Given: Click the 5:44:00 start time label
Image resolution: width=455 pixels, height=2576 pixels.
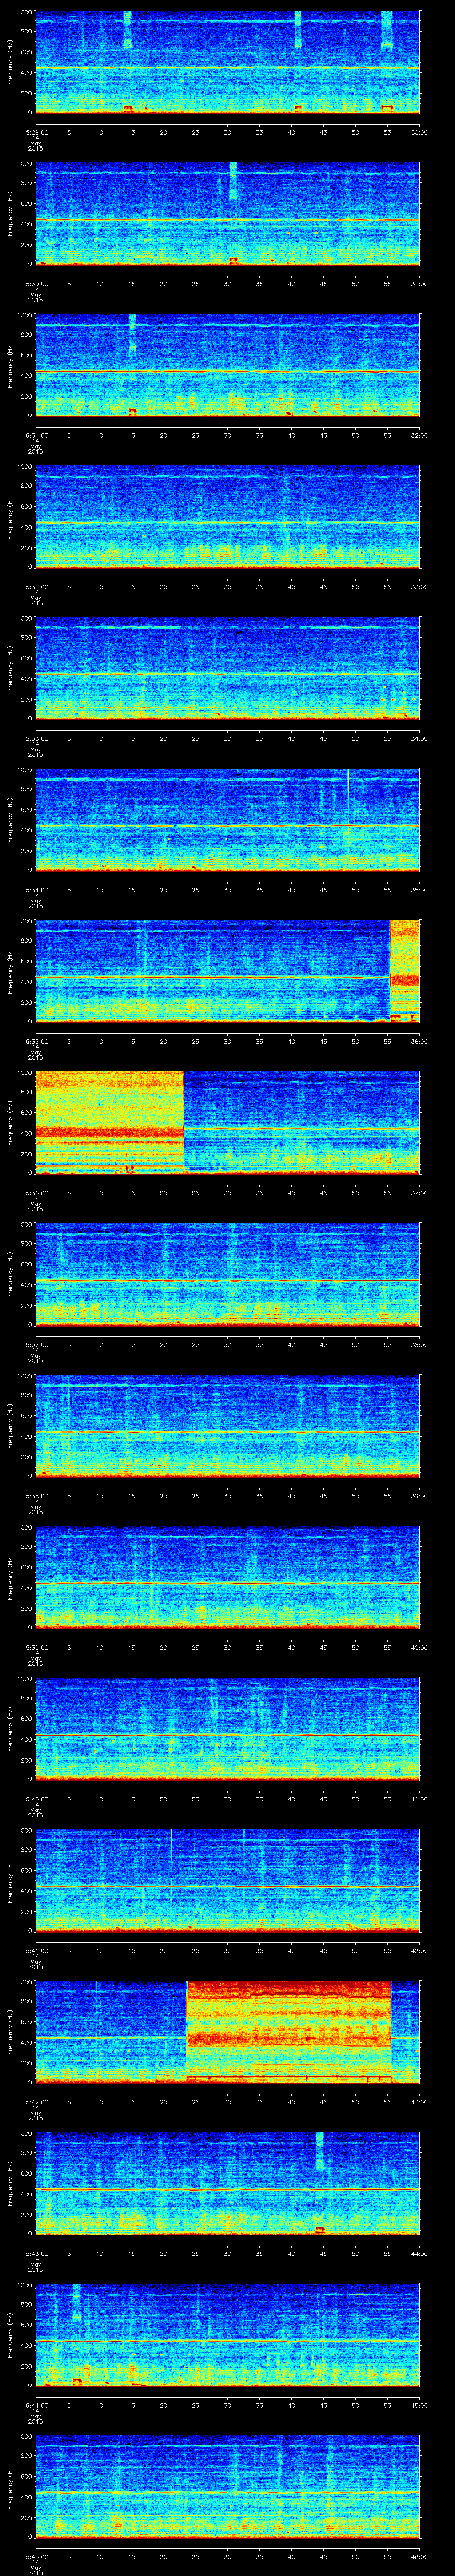Looking at the screenshot, I should 36,2405.
